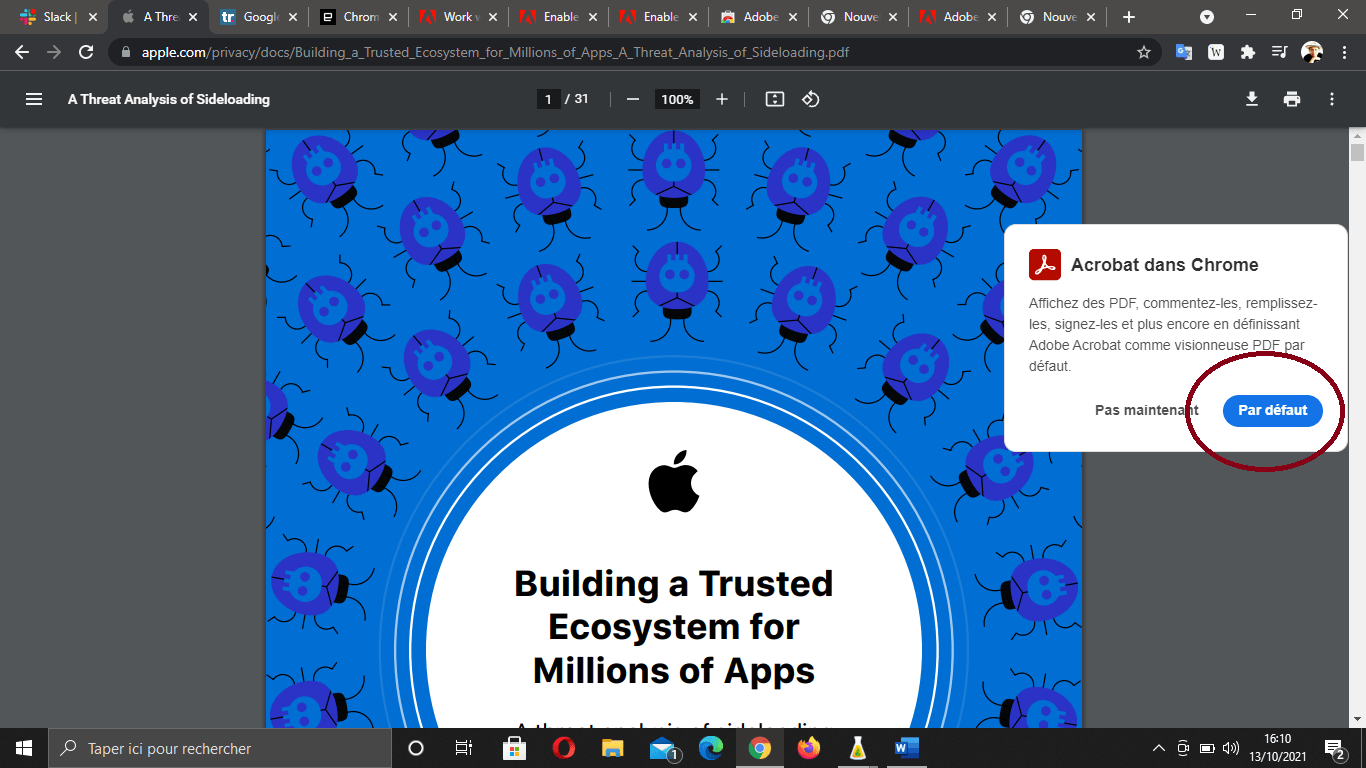Viewport: 1366px width, 768px height.
Task: View site information via lock icon
Action: [x=126, y=52]
